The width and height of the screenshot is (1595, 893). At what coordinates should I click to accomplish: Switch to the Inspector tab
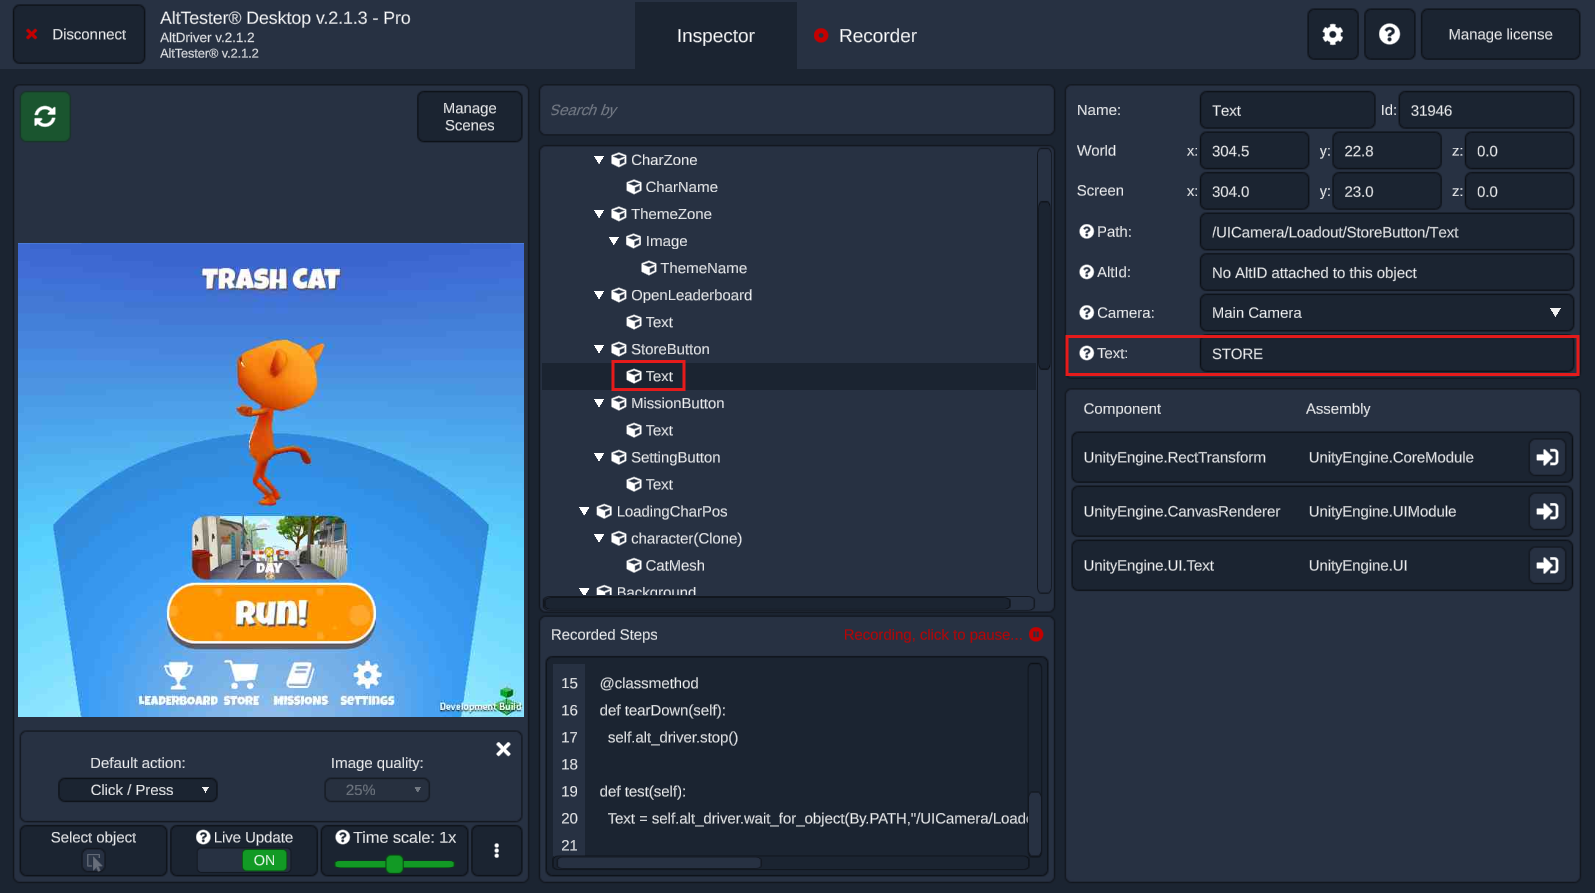[715, 36]
